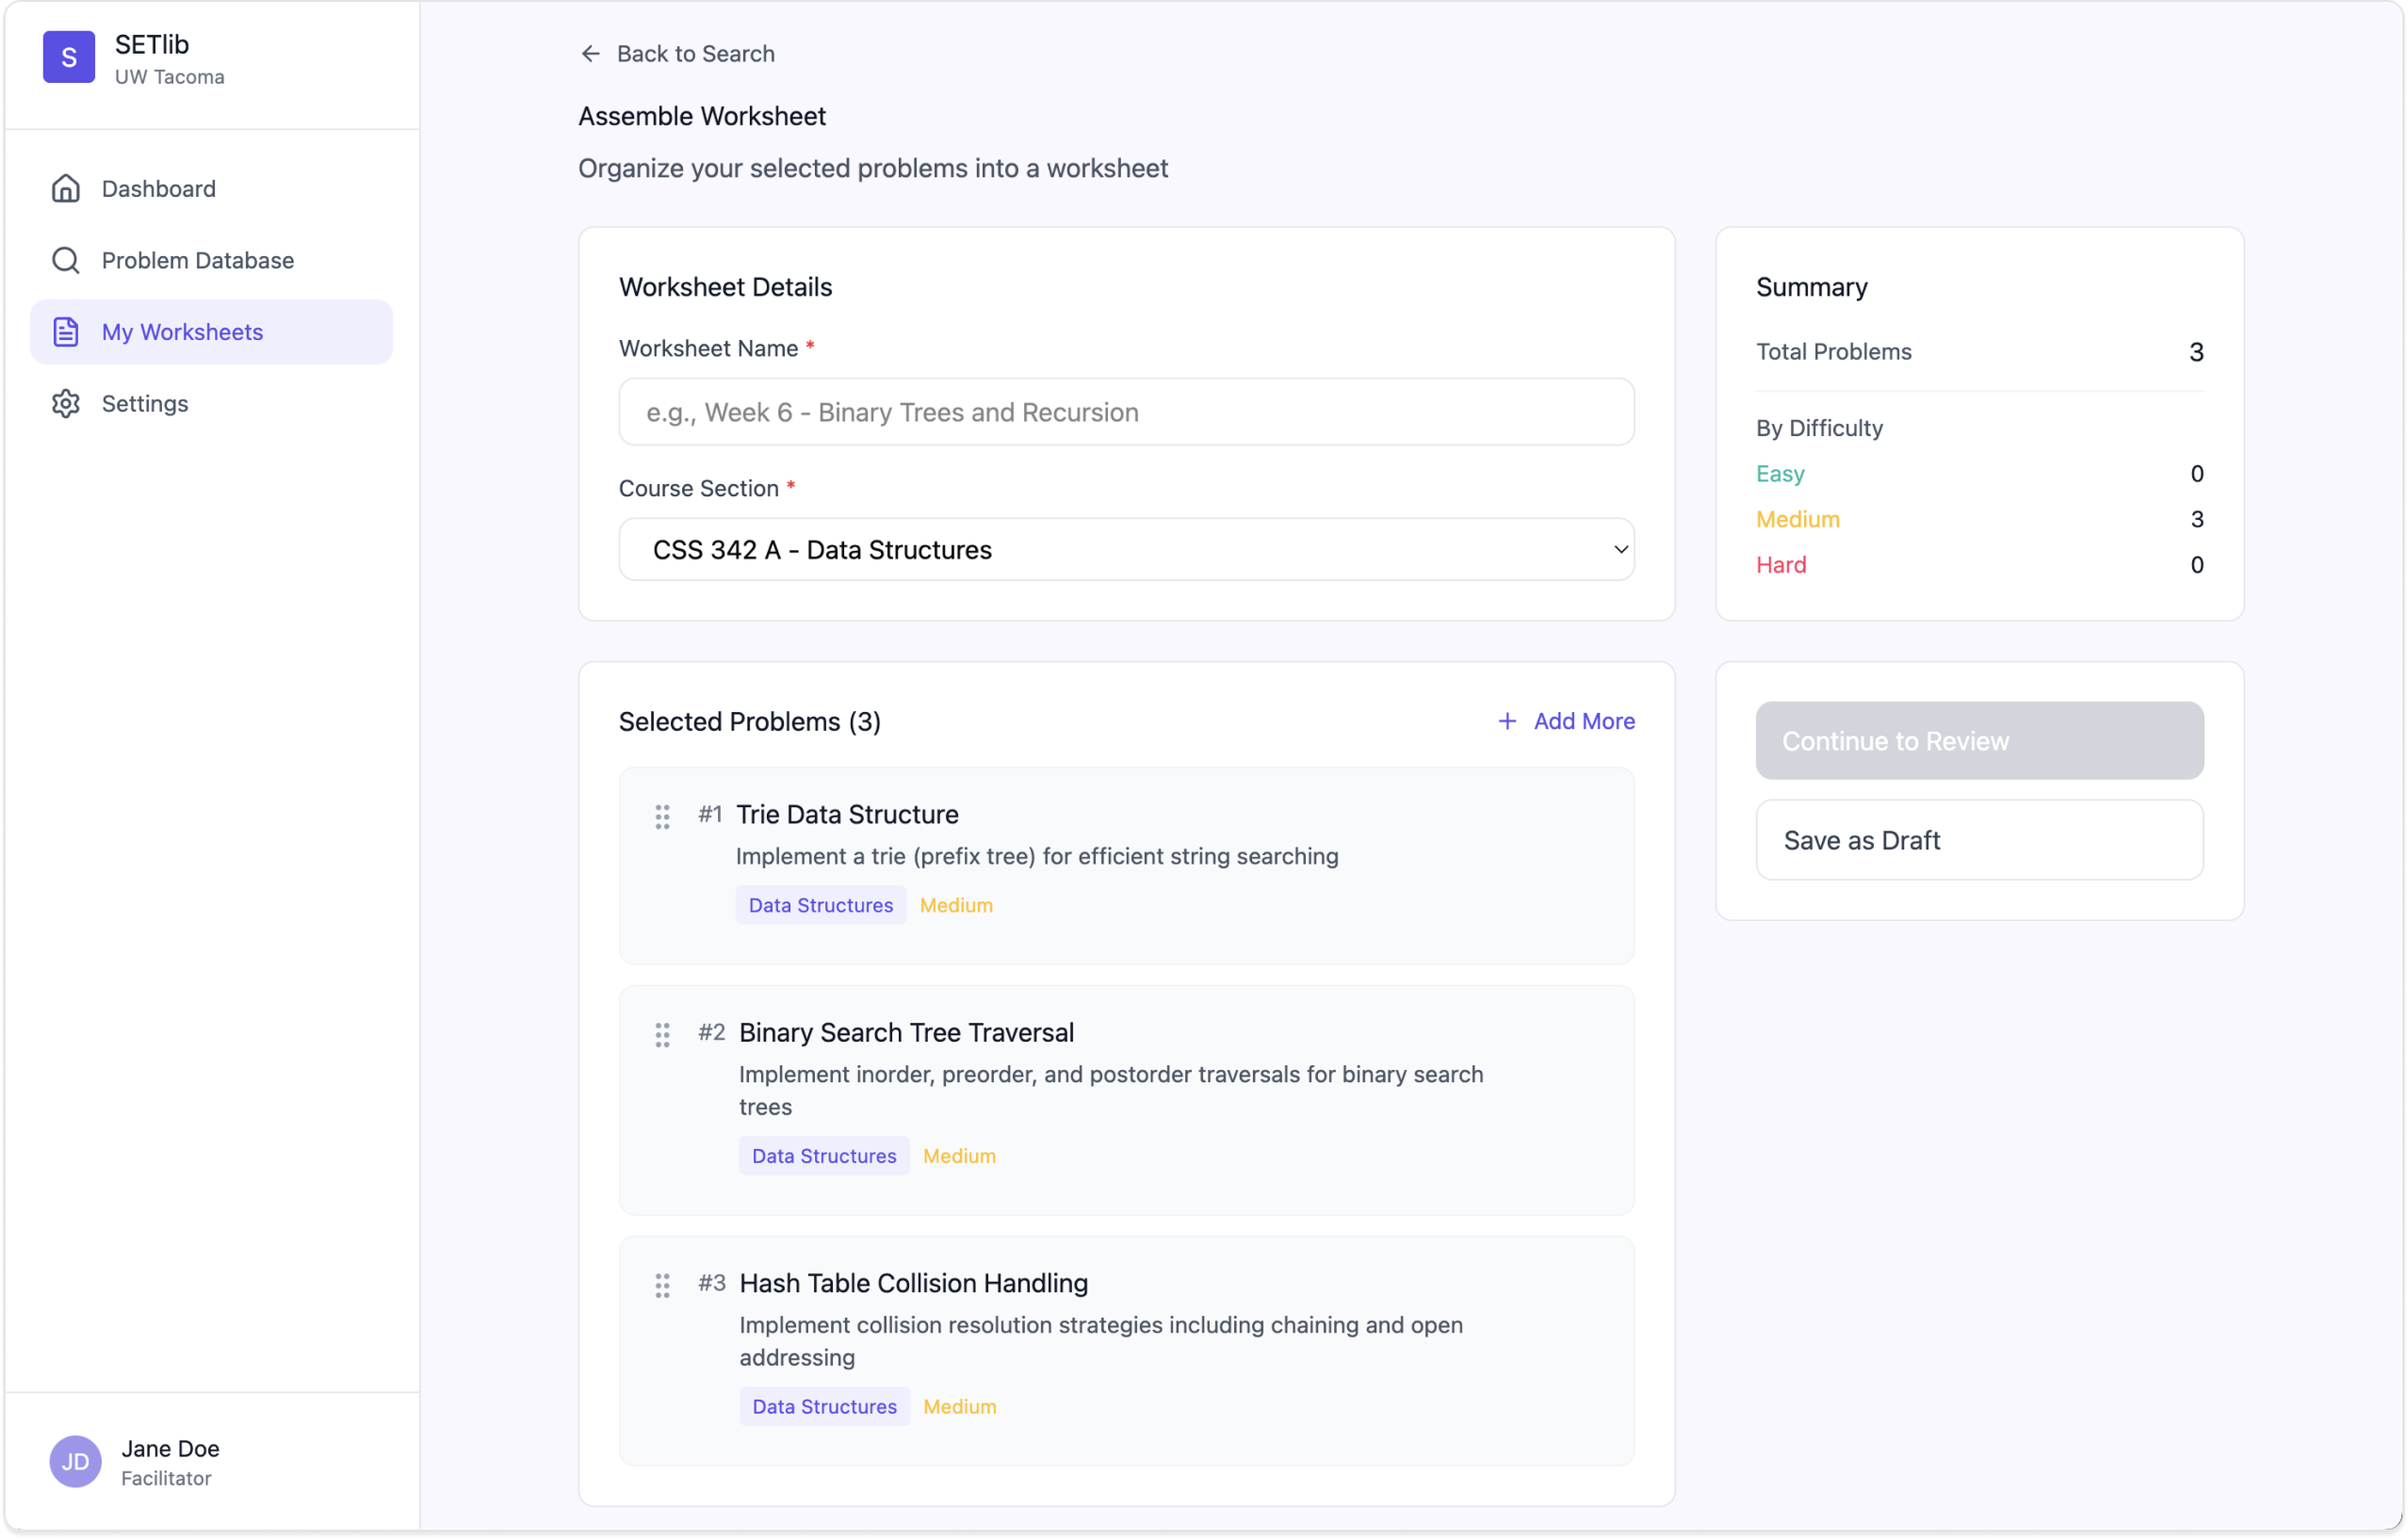Select Dashboard in the sidebar
Screen dimensions: 2408x1539
(x=158, y=189)
